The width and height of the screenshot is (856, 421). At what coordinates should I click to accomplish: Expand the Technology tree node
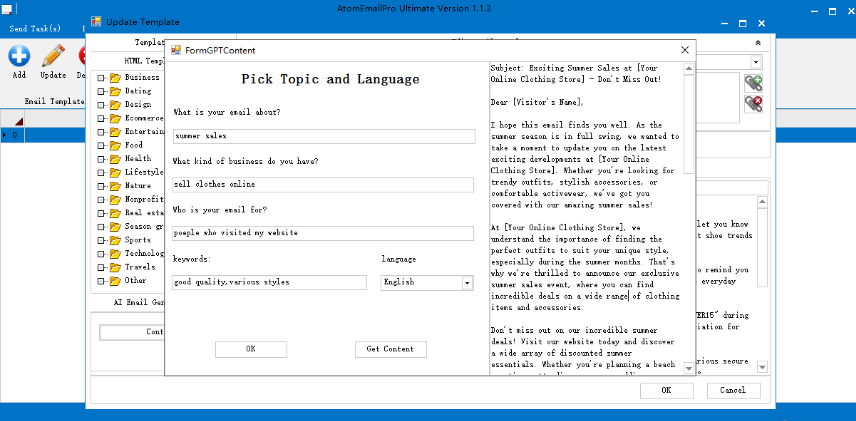click(x=101, y=253)
